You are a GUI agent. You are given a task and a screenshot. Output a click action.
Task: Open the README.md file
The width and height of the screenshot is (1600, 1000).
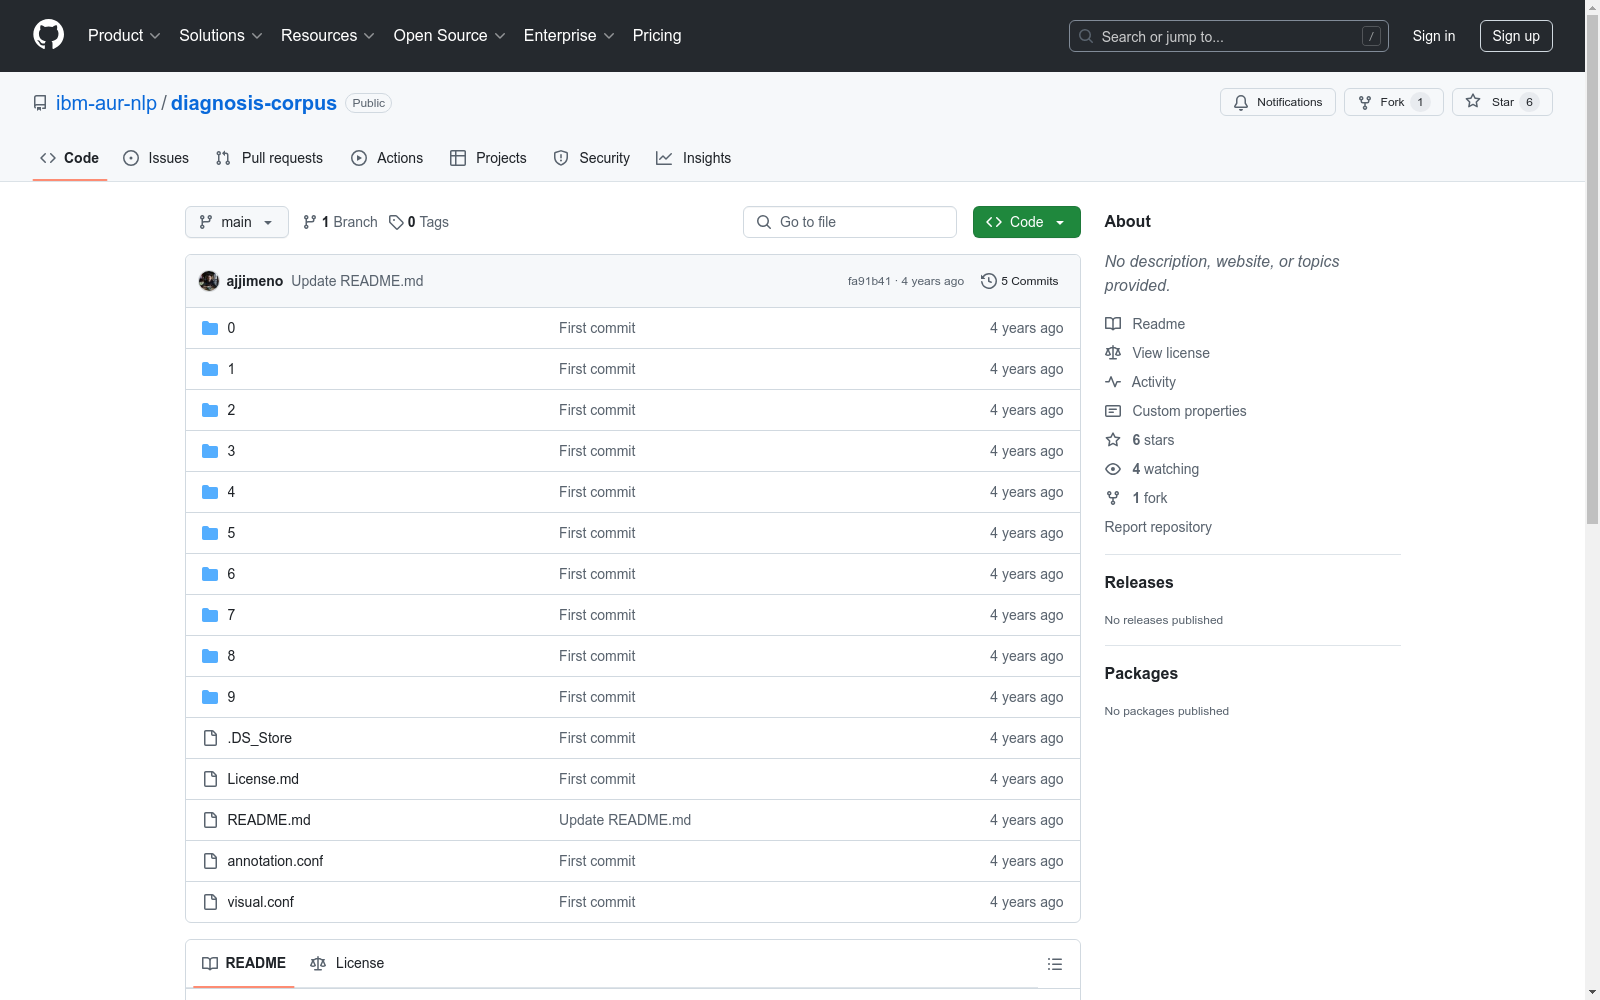coord(269,820)
